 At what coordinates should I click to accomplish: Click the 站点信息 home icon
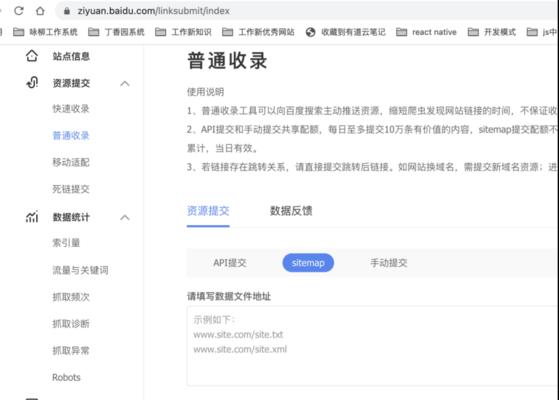pyautogui.click(x=32, y=56)
